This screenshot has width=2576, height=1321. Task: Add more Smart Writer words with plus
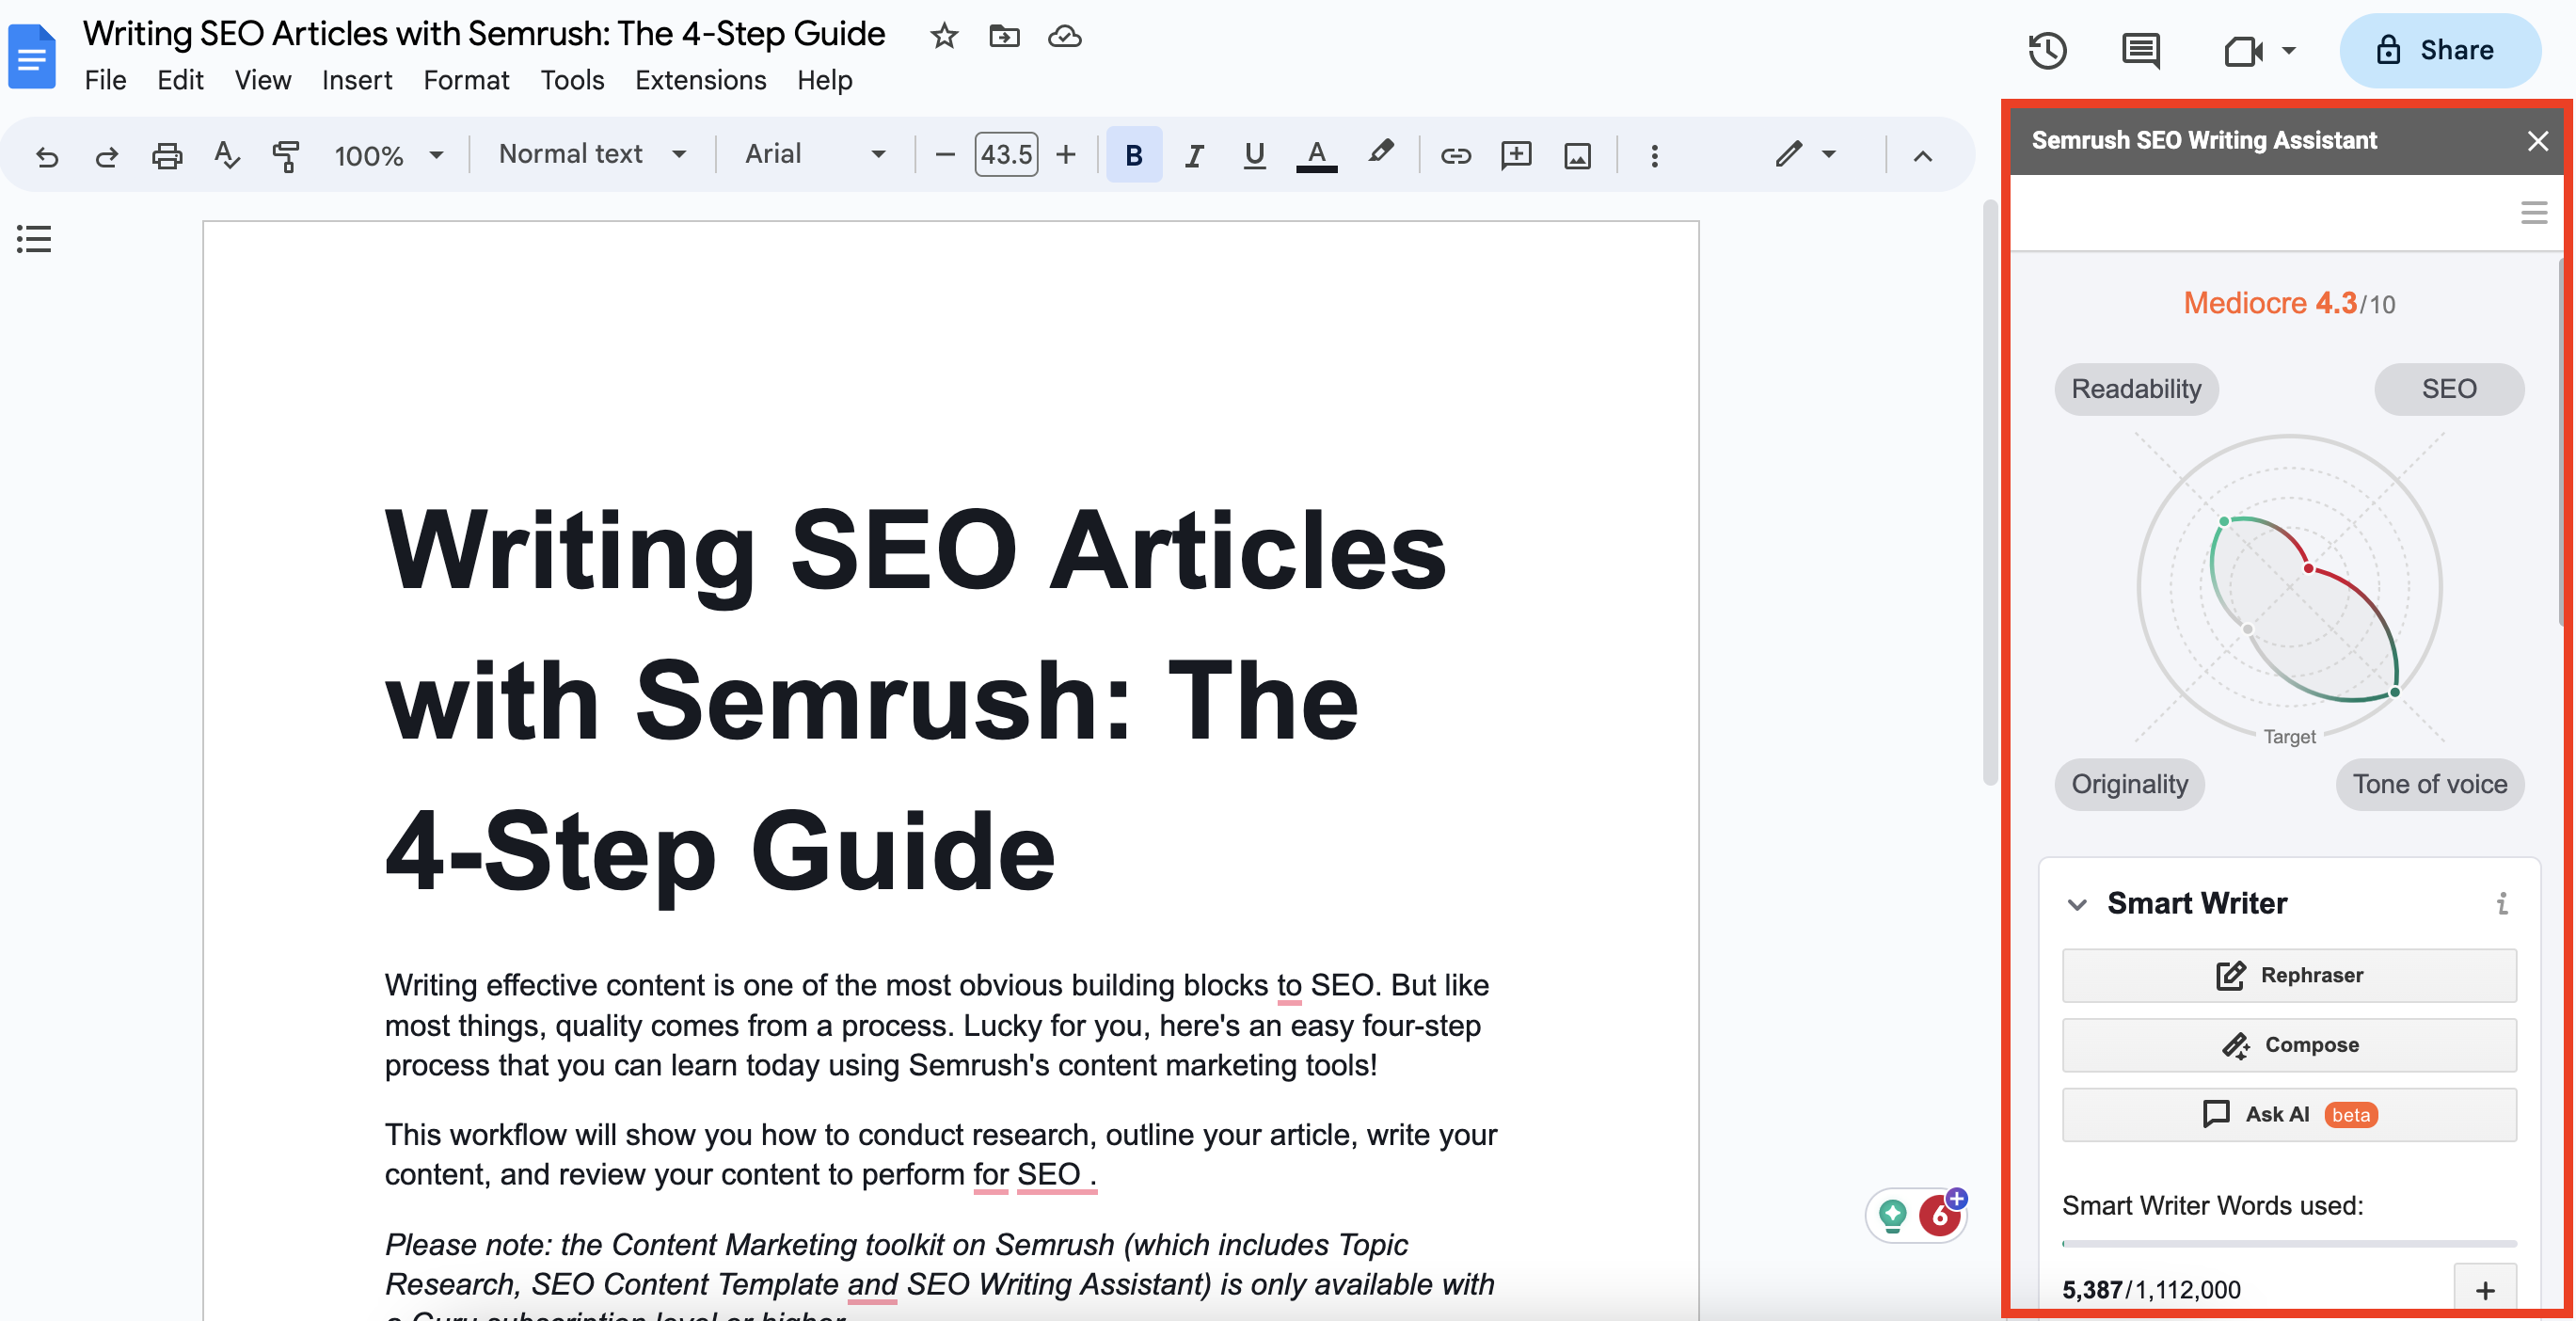coord(2485,1290)
